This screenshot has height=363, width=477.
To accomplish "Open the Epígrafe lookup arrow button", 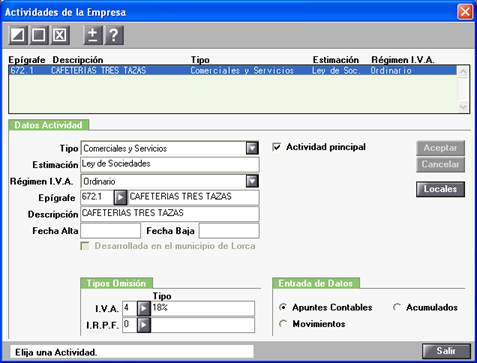I will [120, 197].
